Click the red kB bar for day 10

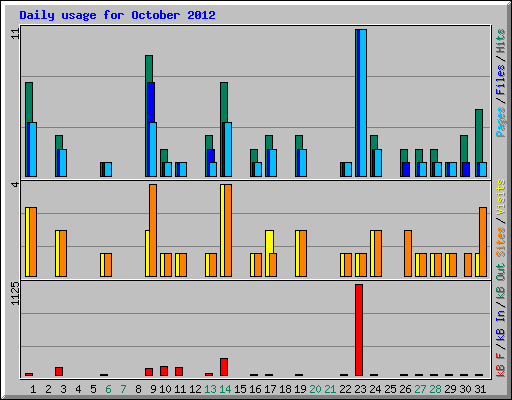pos(164,371)
